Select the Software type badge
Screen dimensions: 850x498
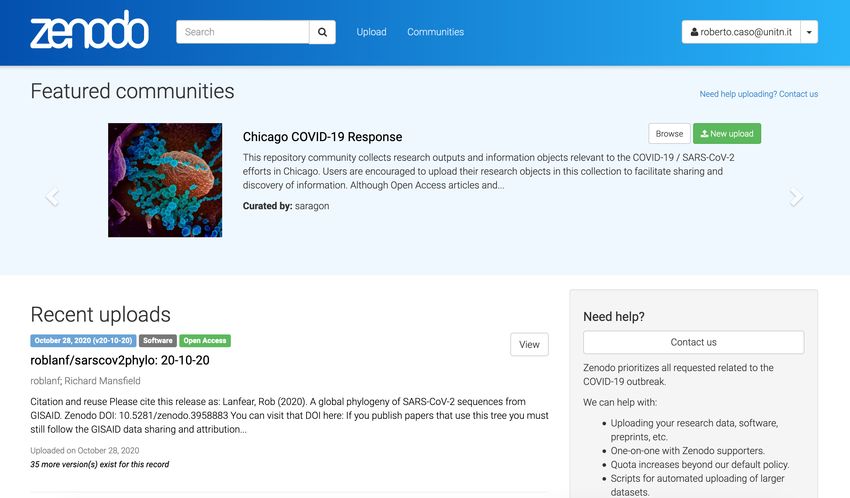click(x=157, y=341)
